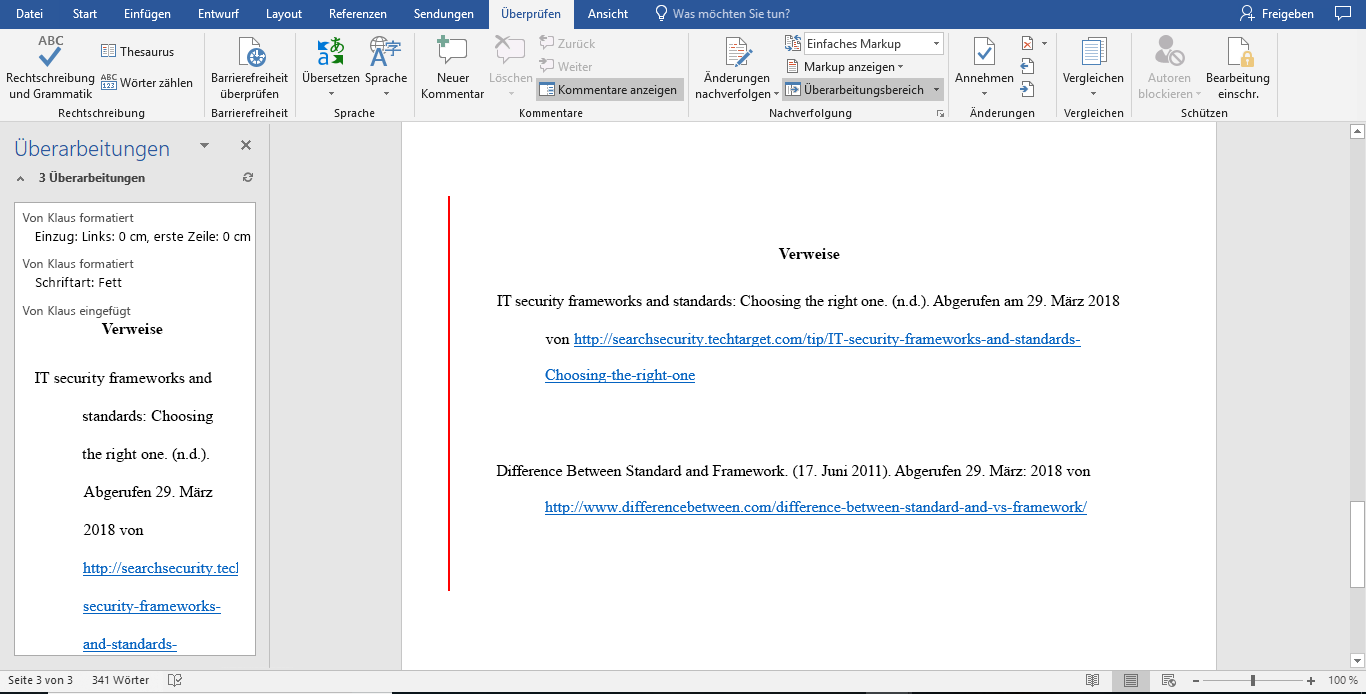The height and width of the screenshot is (694, 1366).
Task: Open the Annehmen dropdown arrow
Action: 984,95
